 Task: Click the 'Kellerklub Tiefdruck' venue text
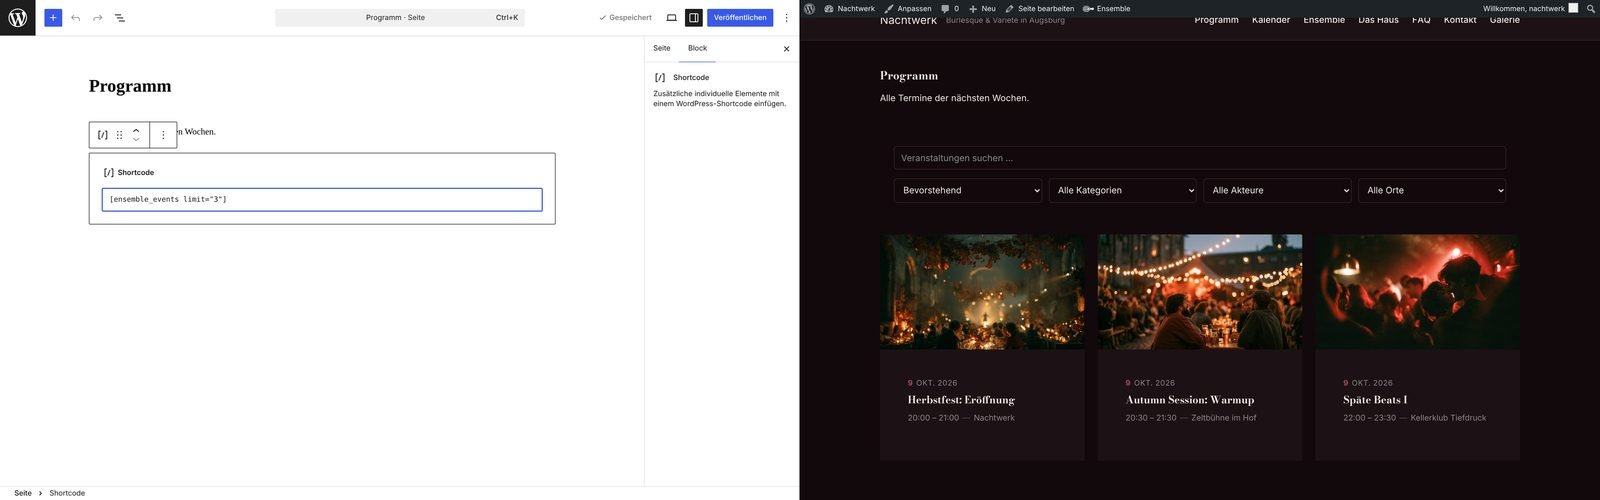pyautogui.click(x=1448, y=418)
